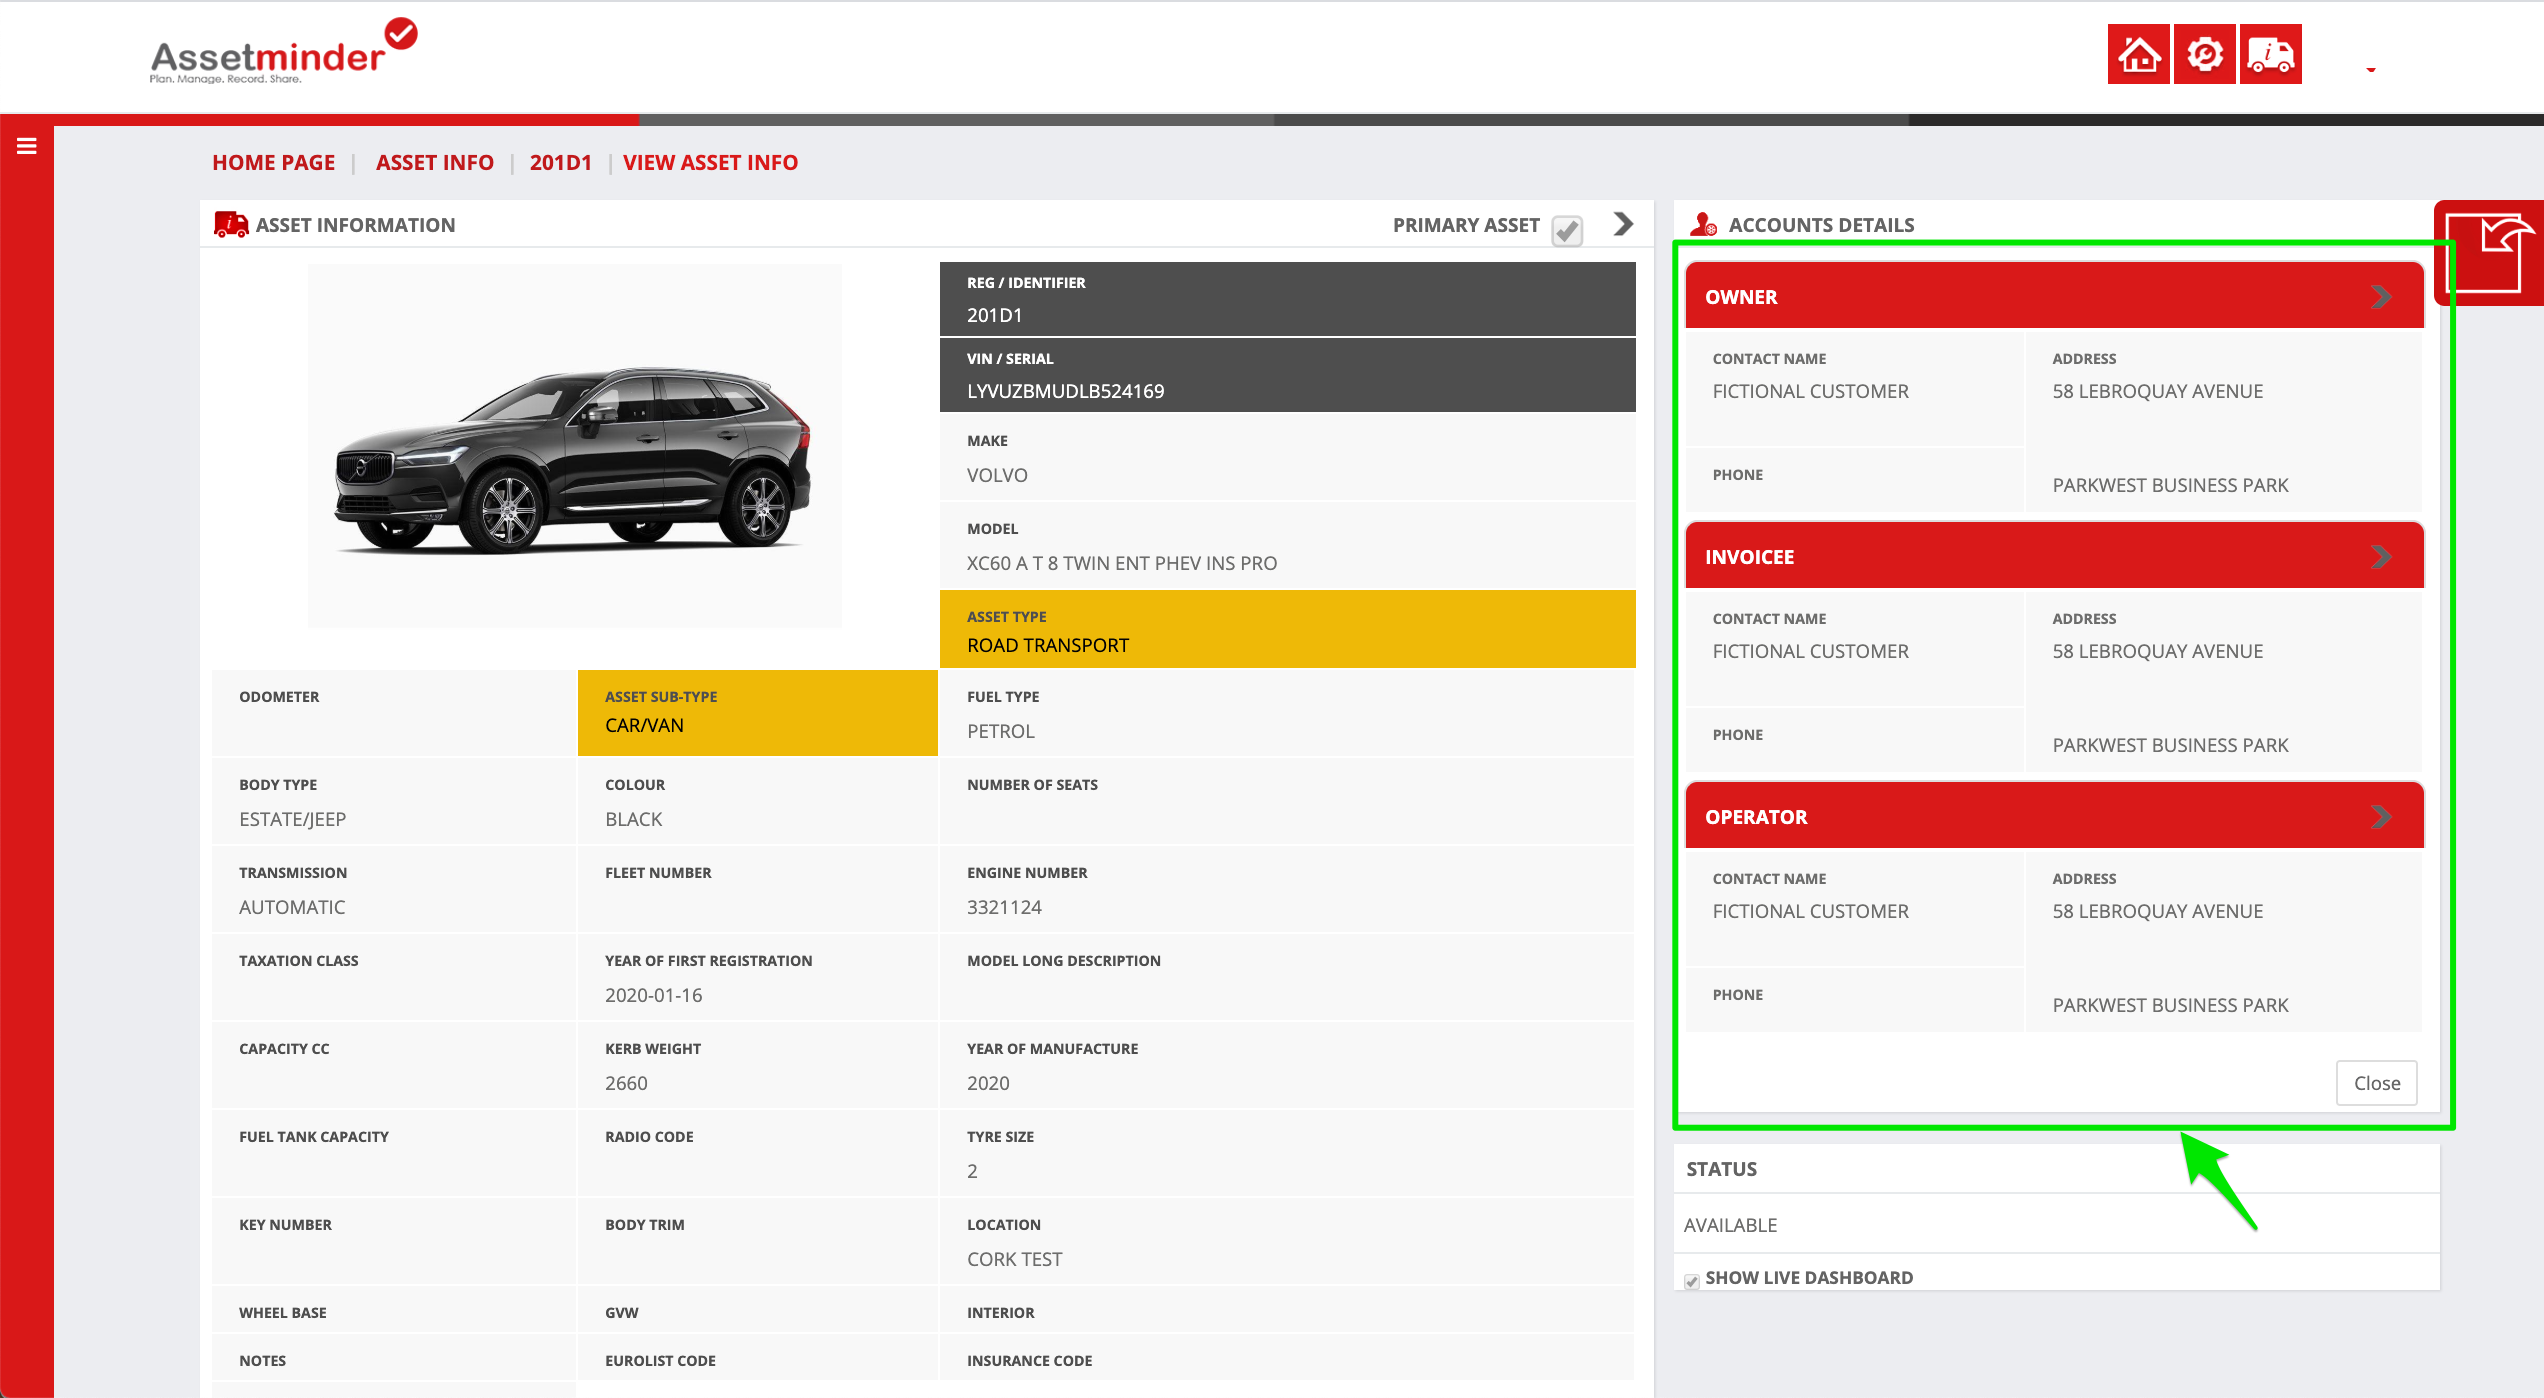Click the Number of Seats field
This screenshot has width=2544, height=1398.
1287,801
